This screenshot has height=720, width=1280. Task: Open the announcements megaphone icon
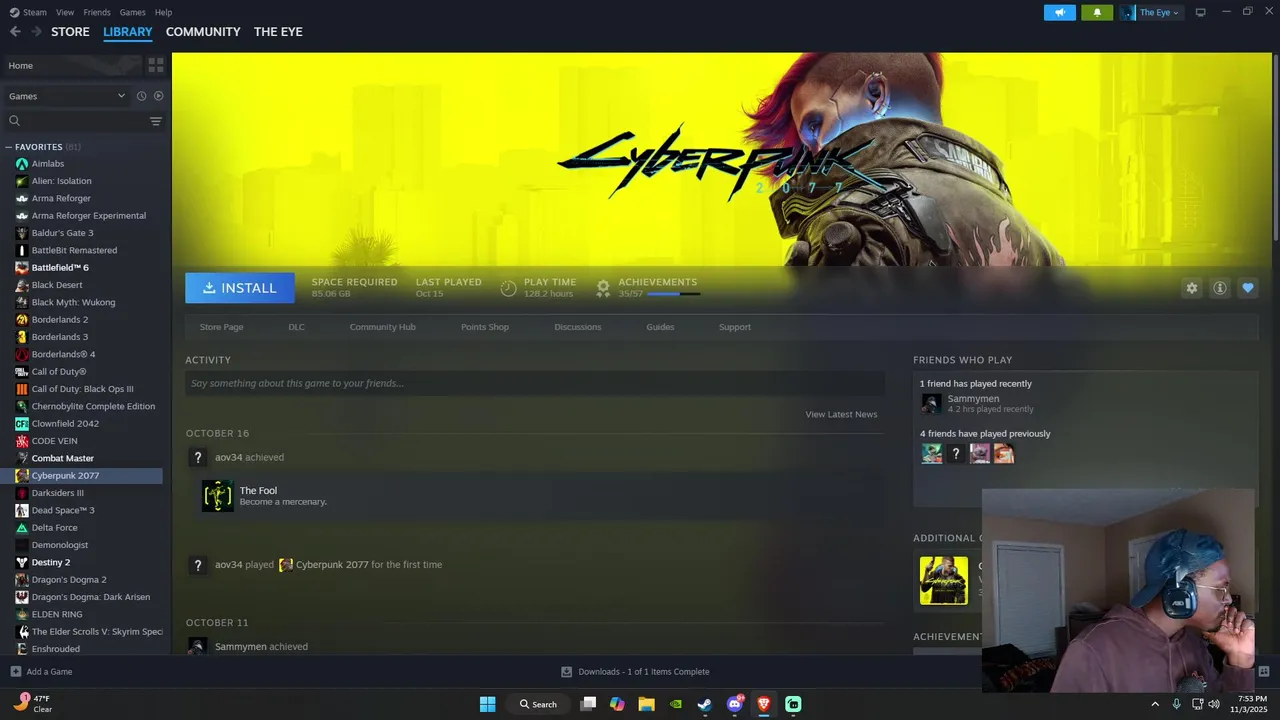point(1060,12)
